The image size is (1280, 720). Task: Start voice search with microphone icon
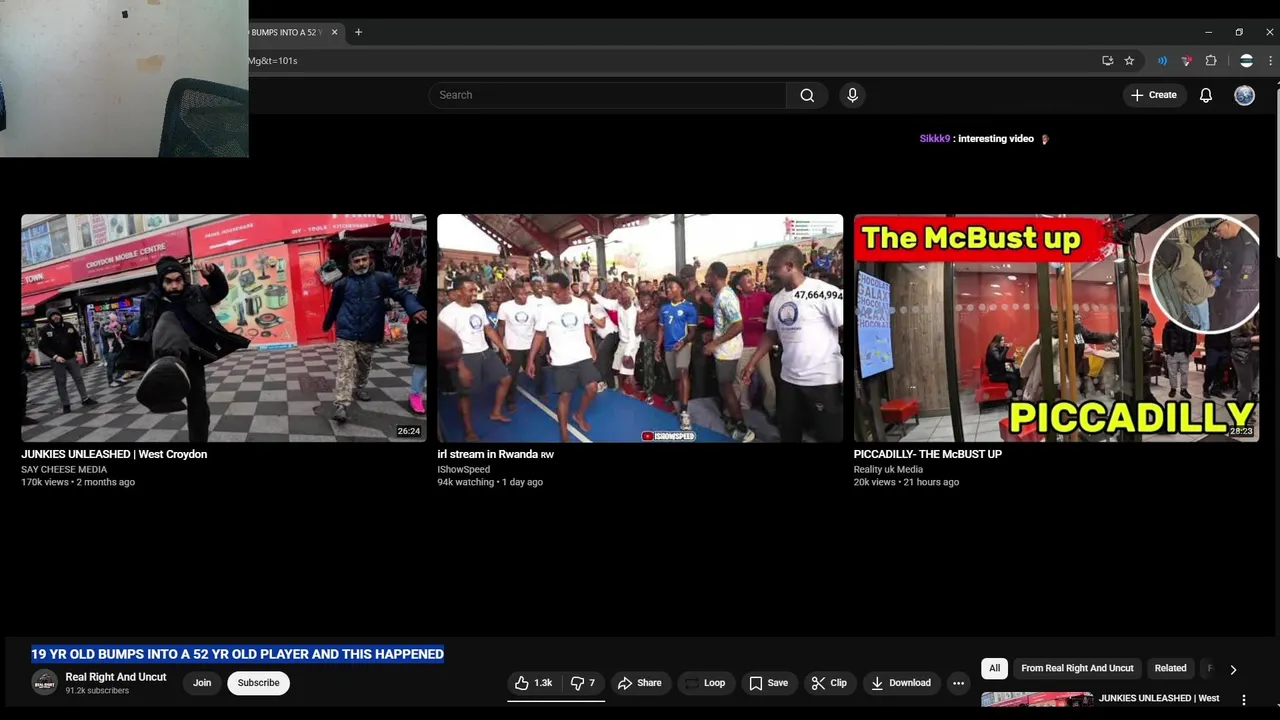point(852,95)
